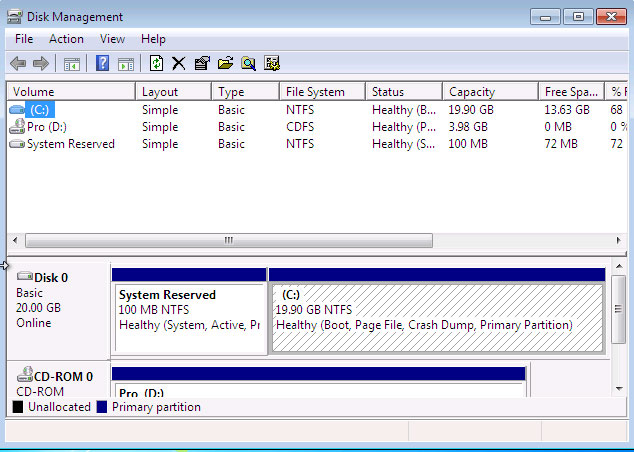Screen dimensions: 634x452
Task: Open Help via the blue question icon
Action: (x=102, y=64)
